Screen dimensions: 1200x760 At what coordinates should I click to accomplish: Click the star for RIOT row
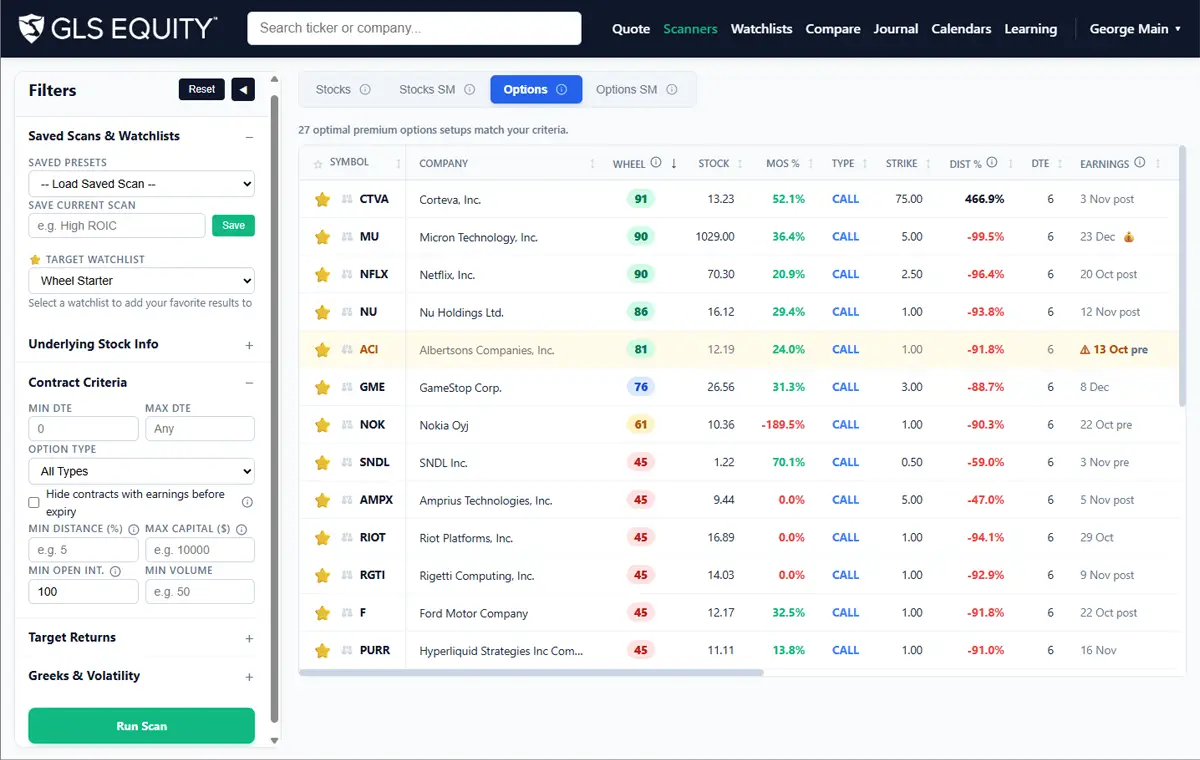pos(322,538)
